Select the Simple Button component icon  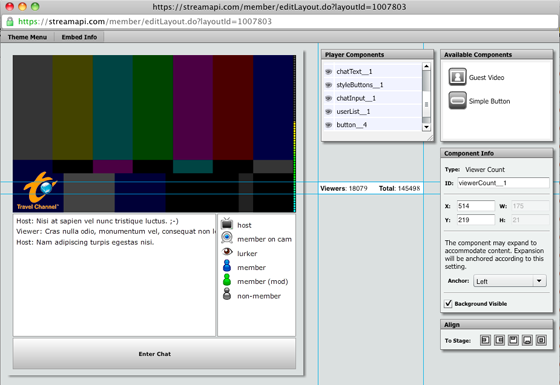click(458, 100)
